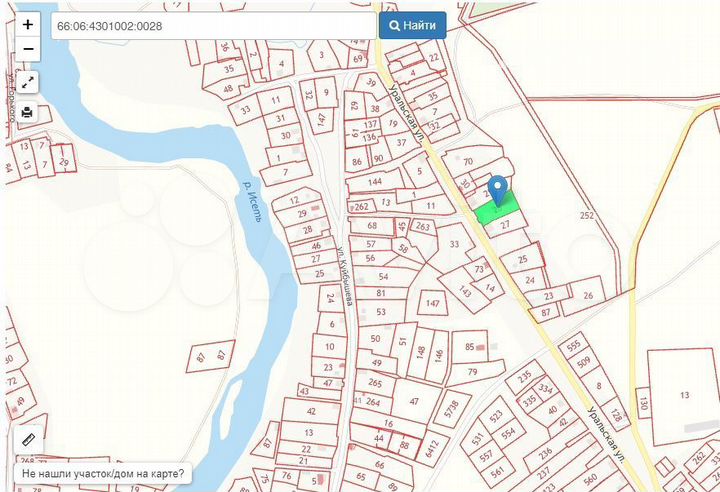This screenshot has width=720, height=492.
Task: Open the 'Не нашли участок/дом на карте?' link
Action: (103, 474)
